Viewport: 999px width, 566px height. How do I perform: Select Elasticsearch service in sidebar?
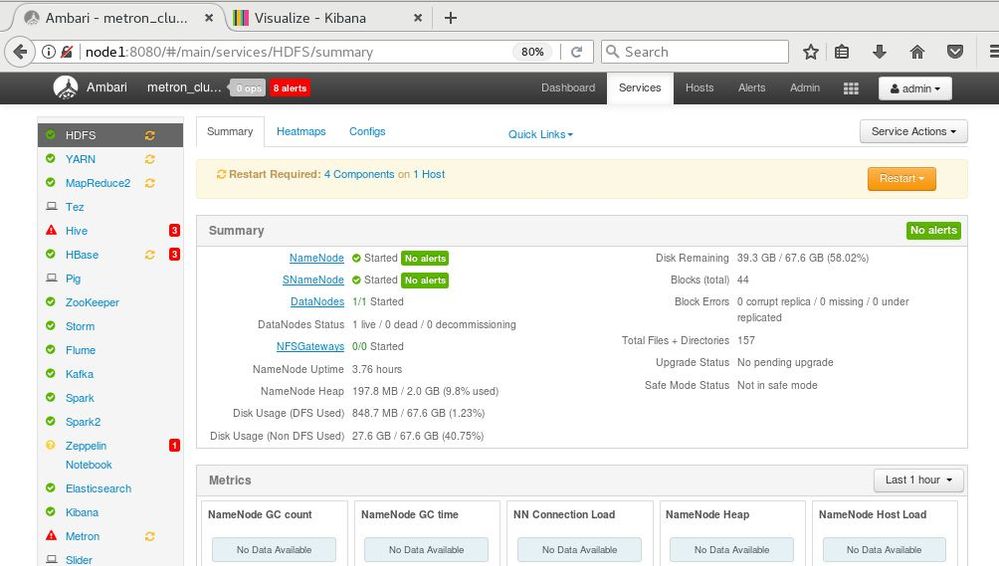tap(98, 489)
